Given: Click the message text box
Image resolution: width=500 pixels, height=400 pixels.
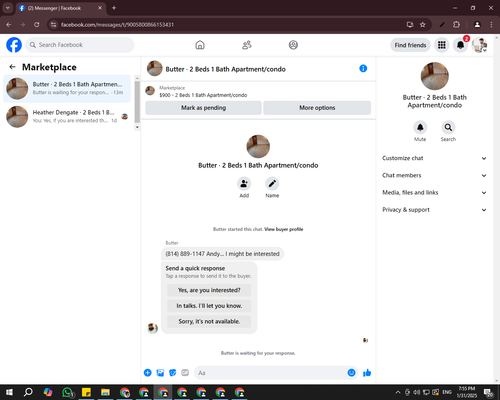Looking at the screenshot, I should [270, 373].
